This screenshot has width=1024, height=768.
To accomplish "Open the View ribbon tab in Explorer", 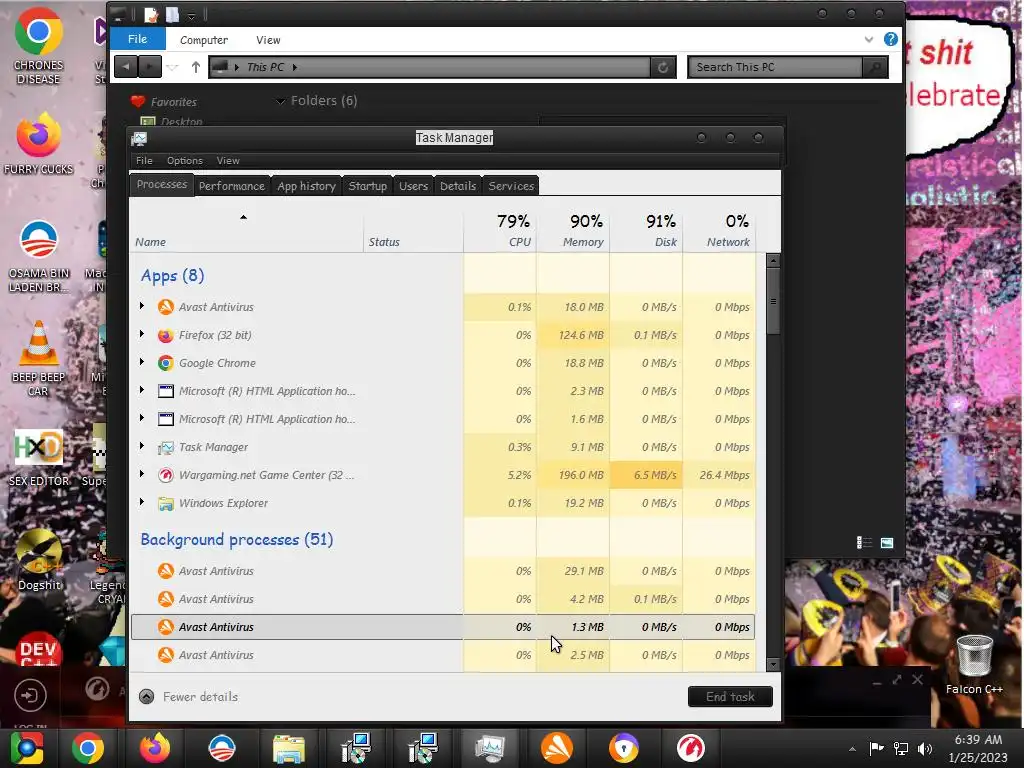I will click(268, 40).
